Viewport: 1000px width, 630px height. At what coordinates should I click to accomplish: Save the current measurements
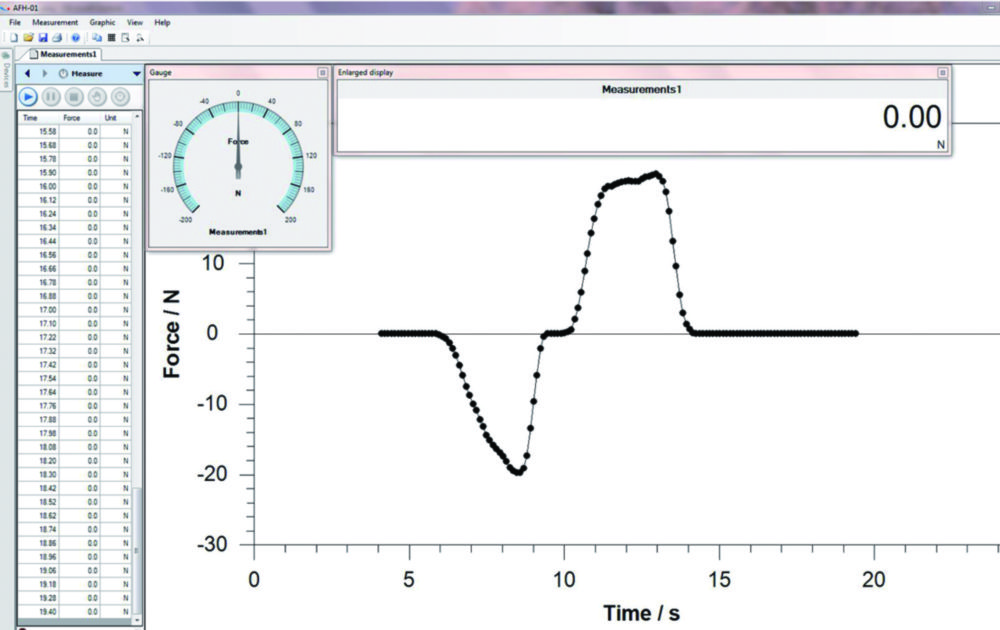pyautogui.click(x=43, y=37)
